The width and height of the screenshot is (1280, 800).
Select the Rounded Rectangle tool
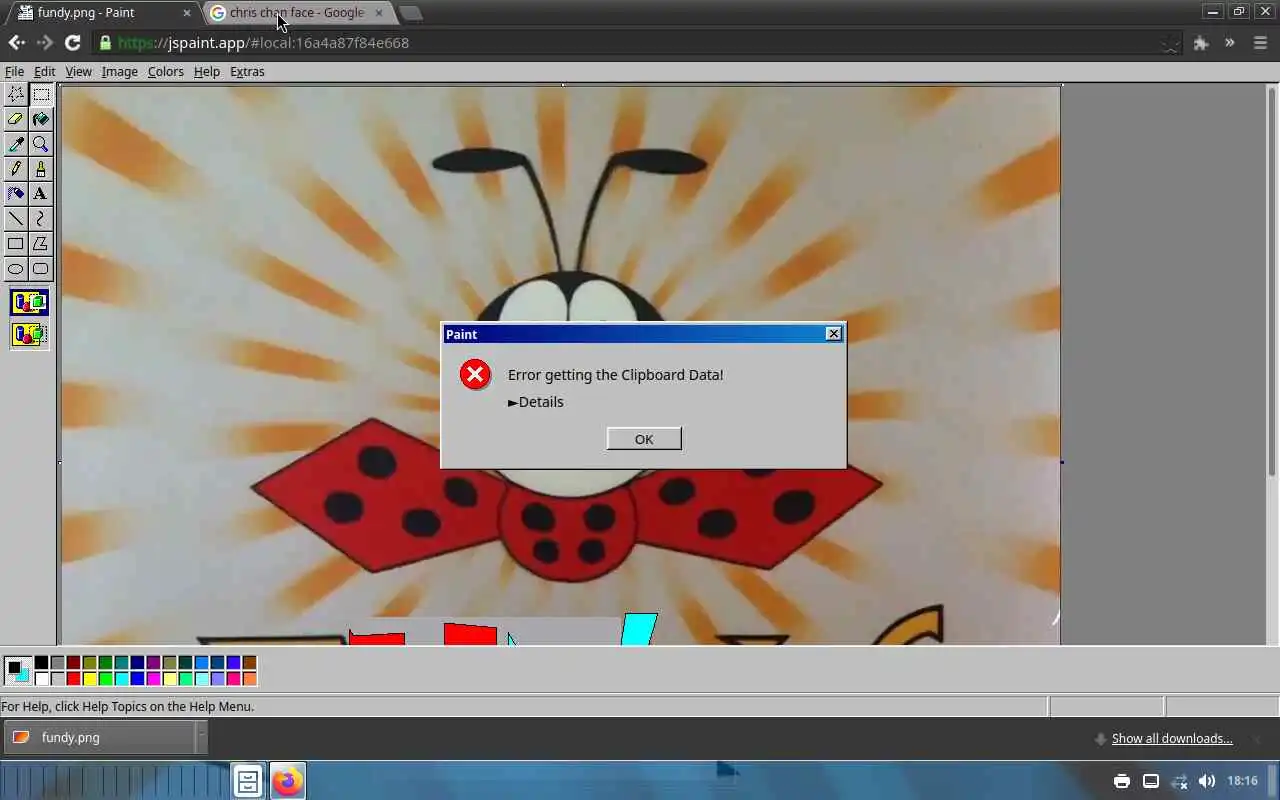41,269
